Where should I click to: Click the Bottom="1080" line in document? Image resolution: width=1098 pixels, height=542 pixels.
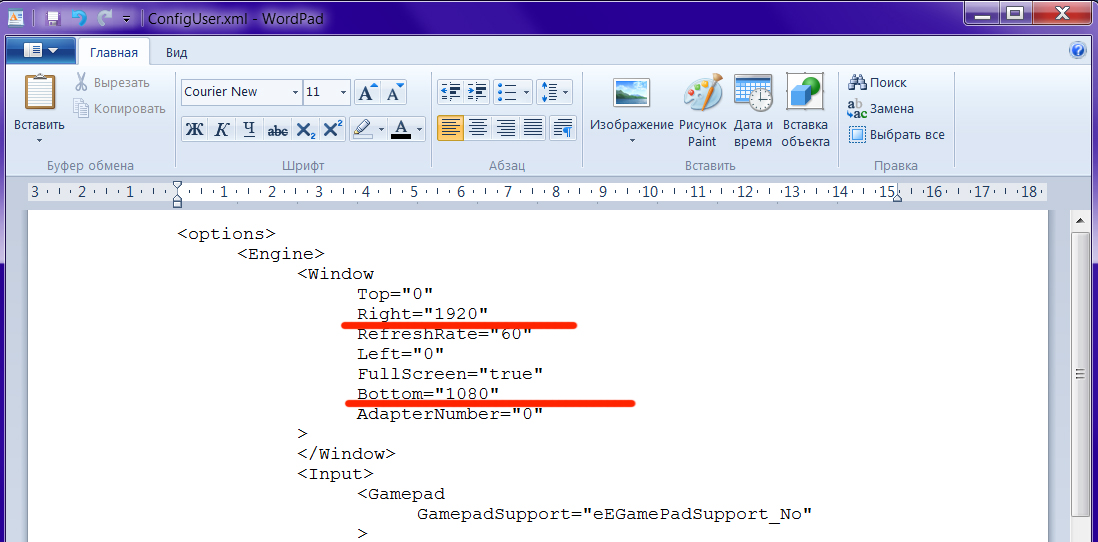click(428, 394)
